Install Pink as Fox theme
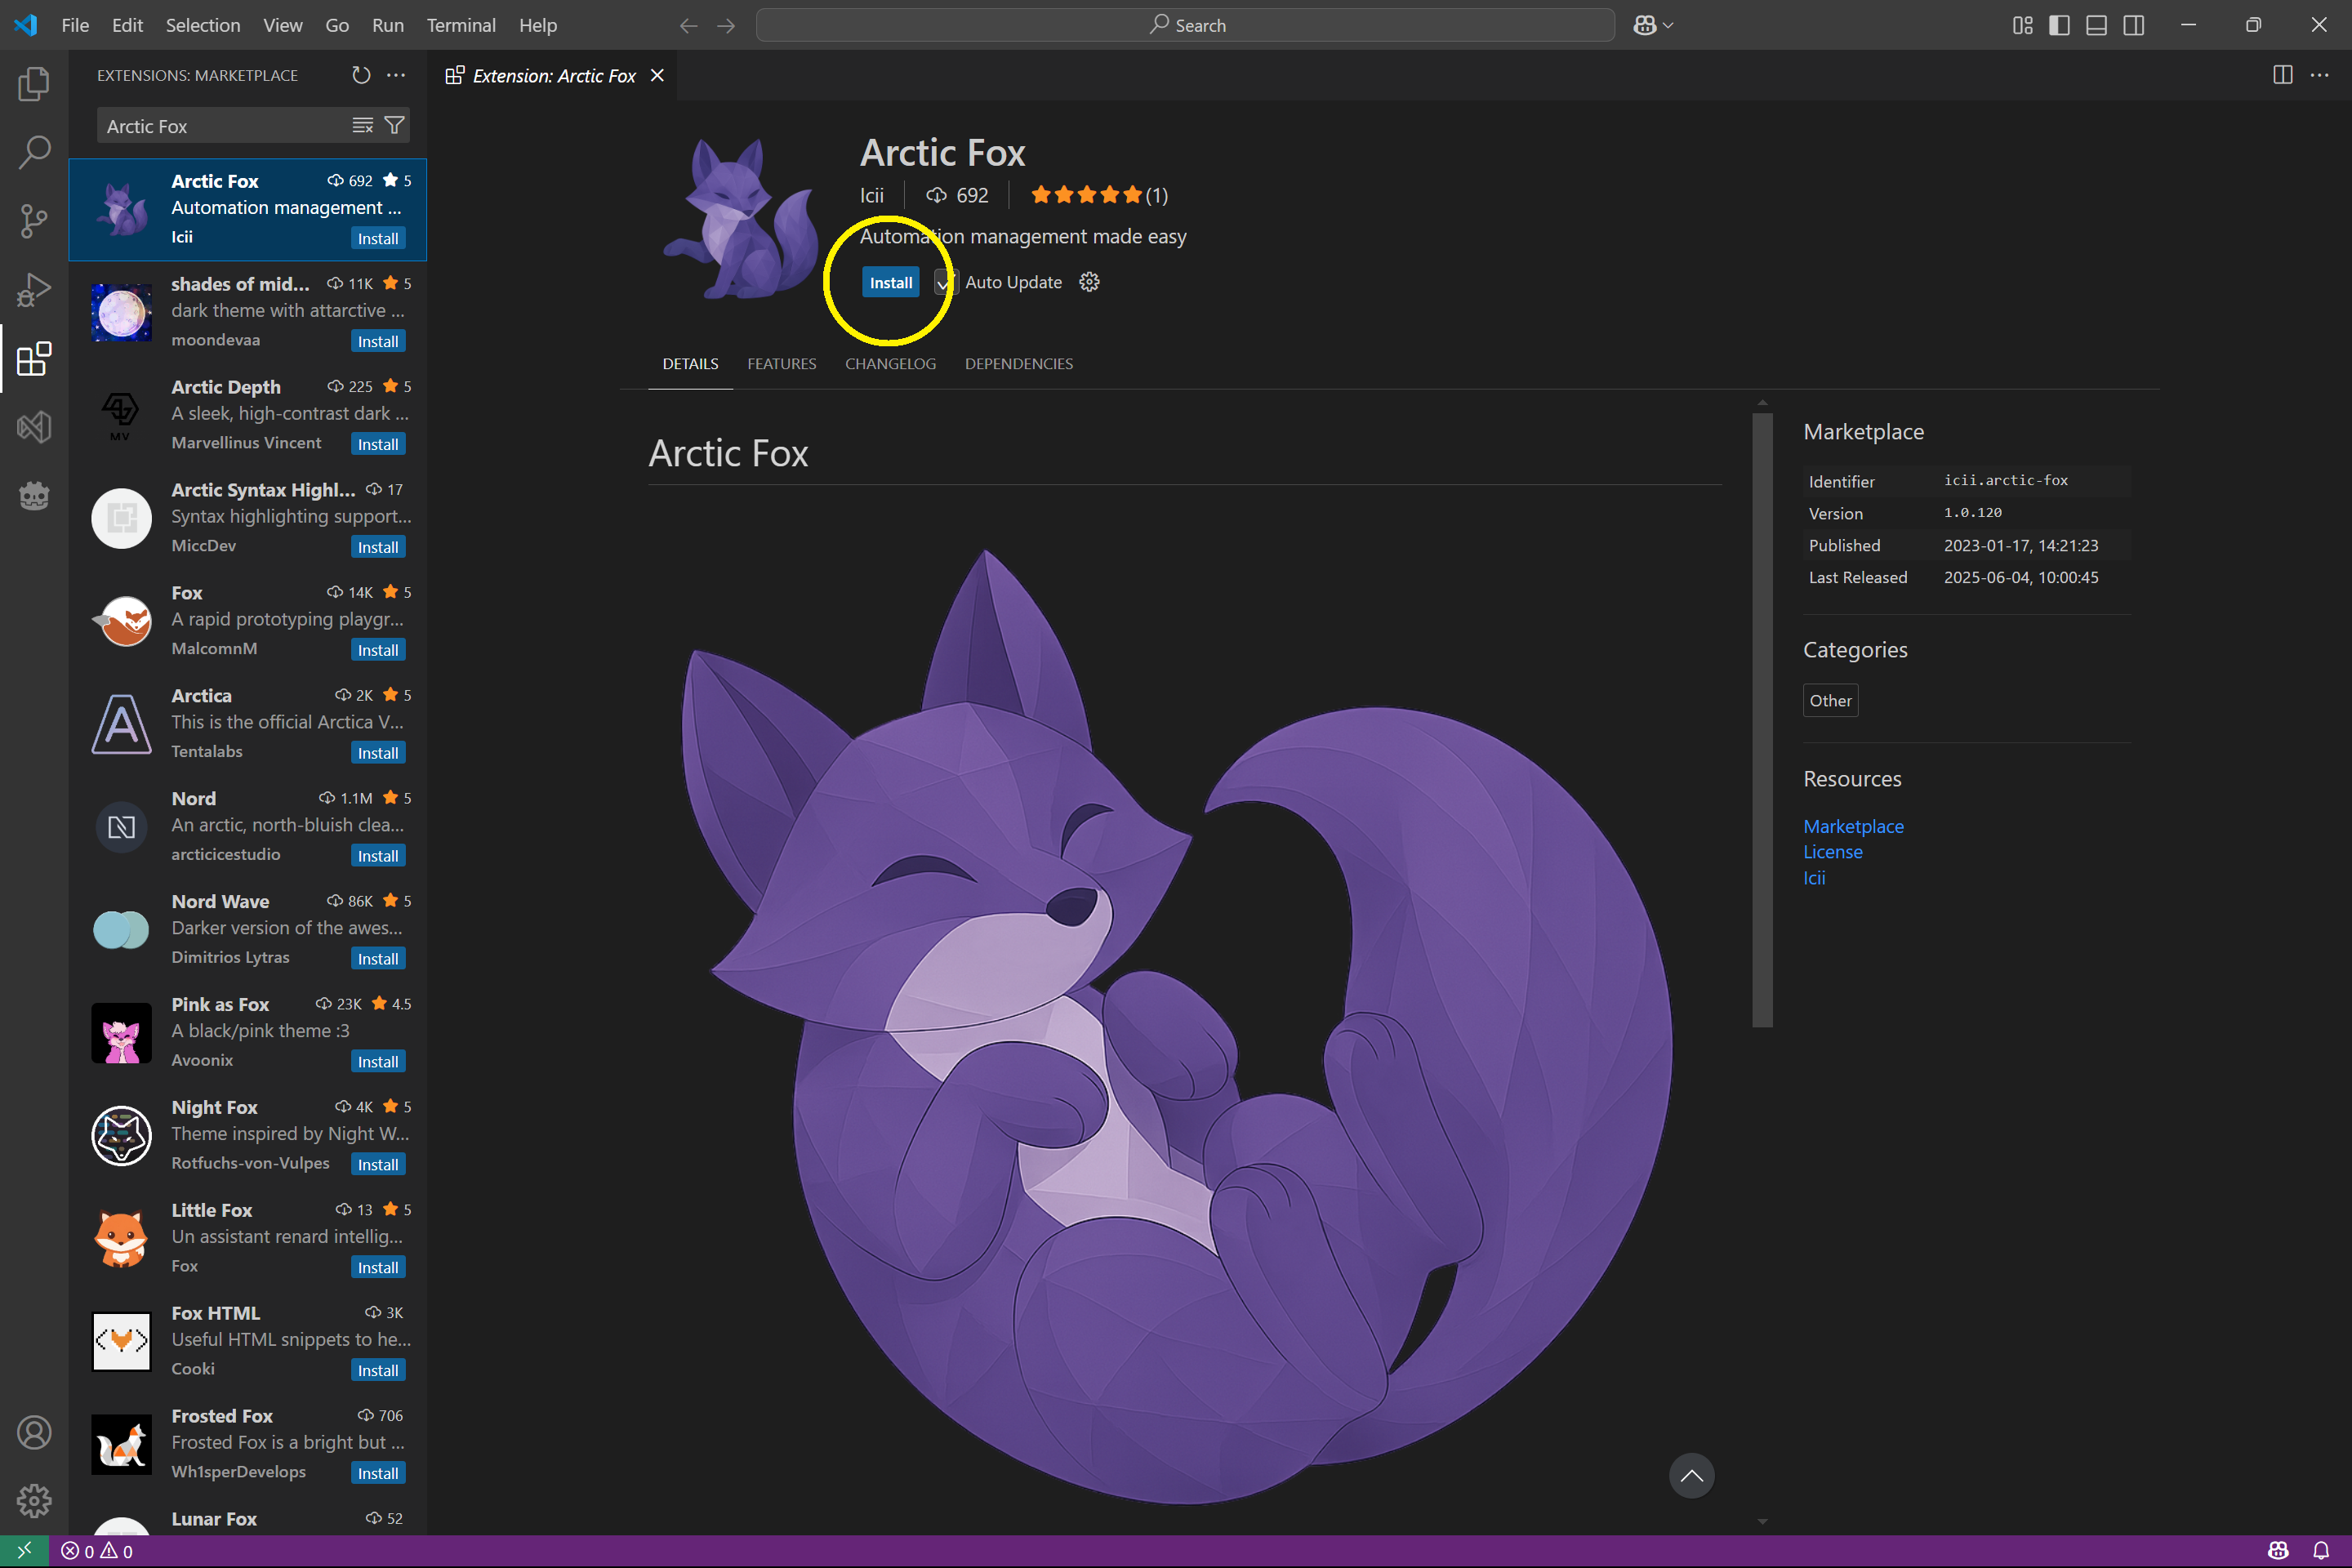 pos(378,1061)
